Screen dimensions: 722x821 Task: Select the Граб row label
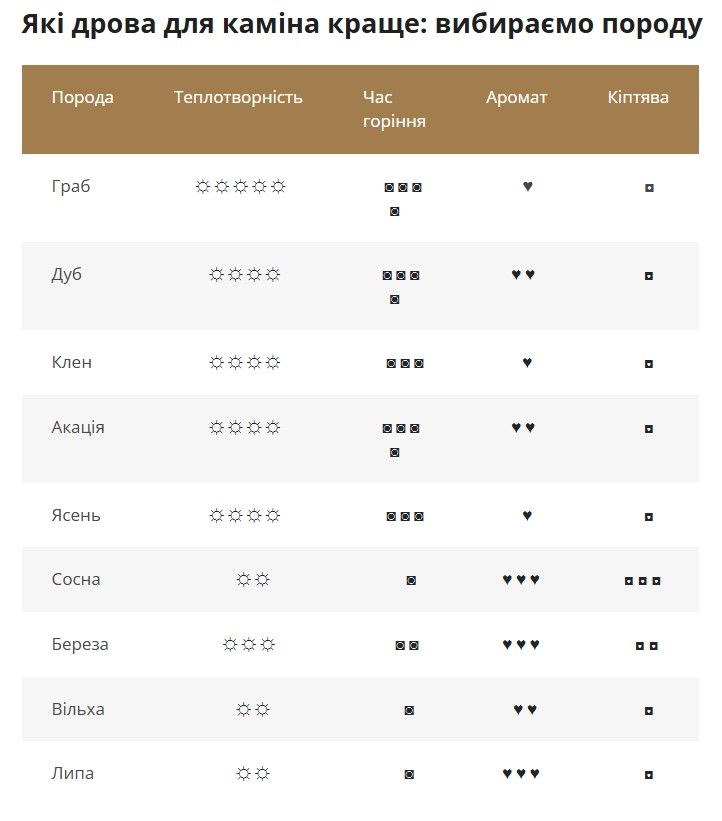click(71, 186)
